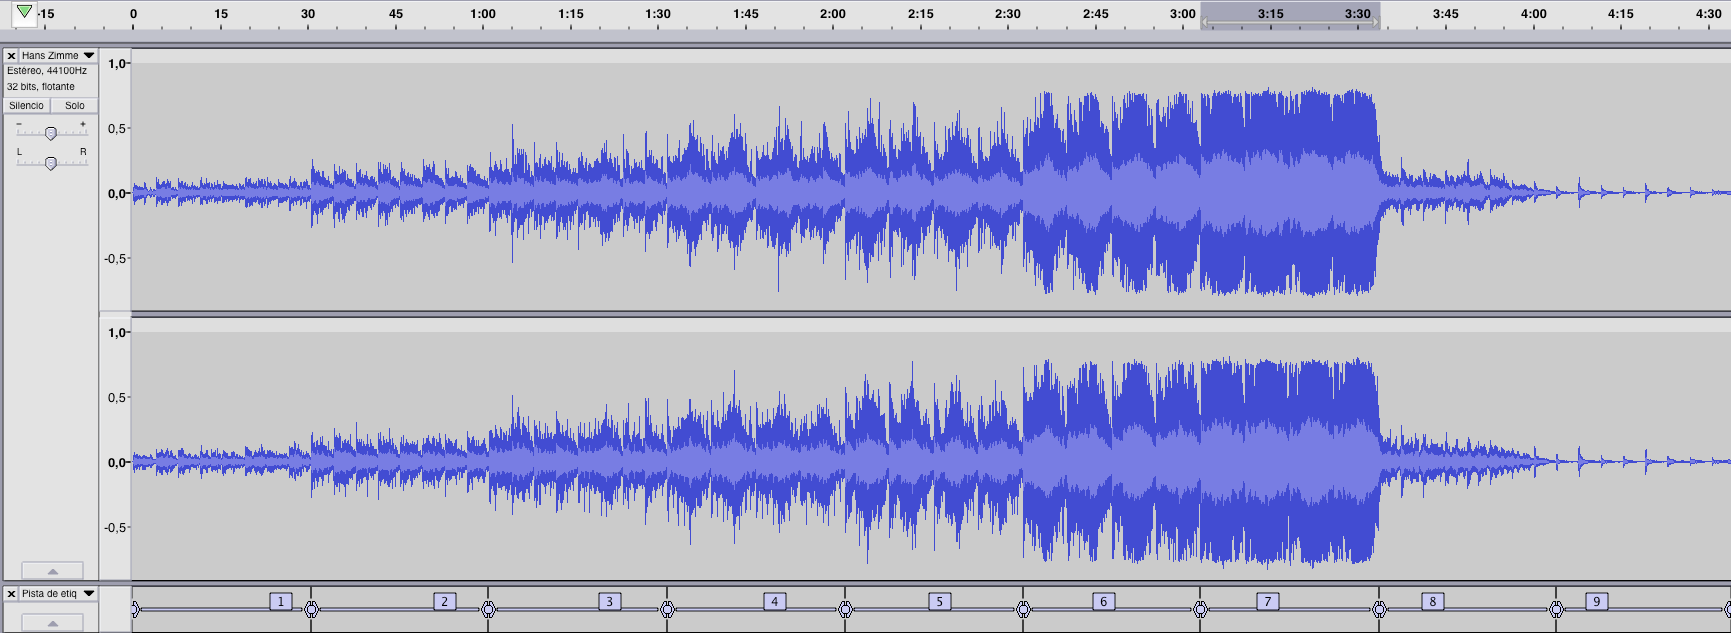1731x633 pixels.
Task: Select label 5 in the label track
Action: coord(939,601)
